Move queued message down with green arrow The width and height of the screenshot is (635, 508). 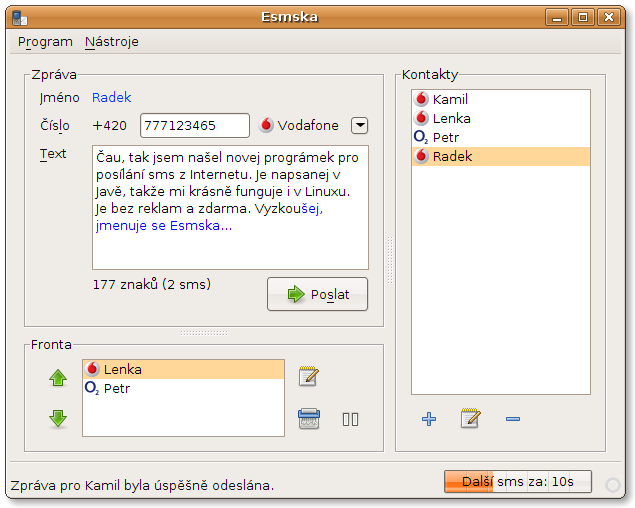[58, 418]
